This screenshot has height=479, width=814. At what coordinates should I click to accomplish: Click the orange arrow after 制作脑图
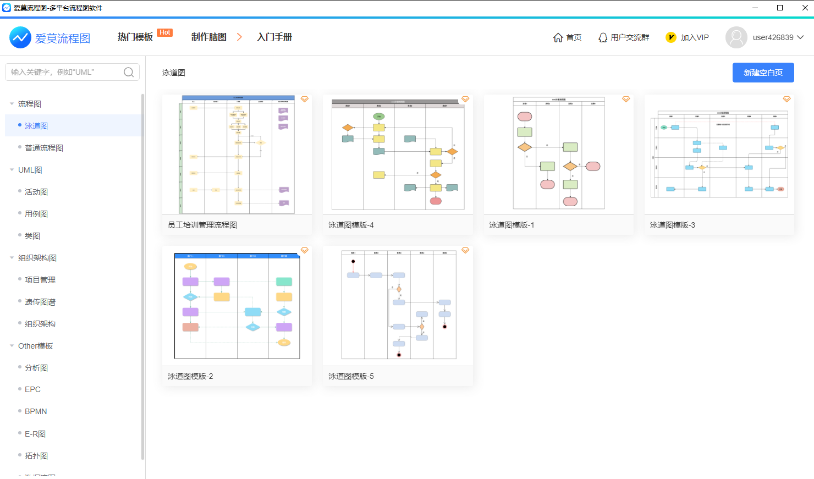239,37
